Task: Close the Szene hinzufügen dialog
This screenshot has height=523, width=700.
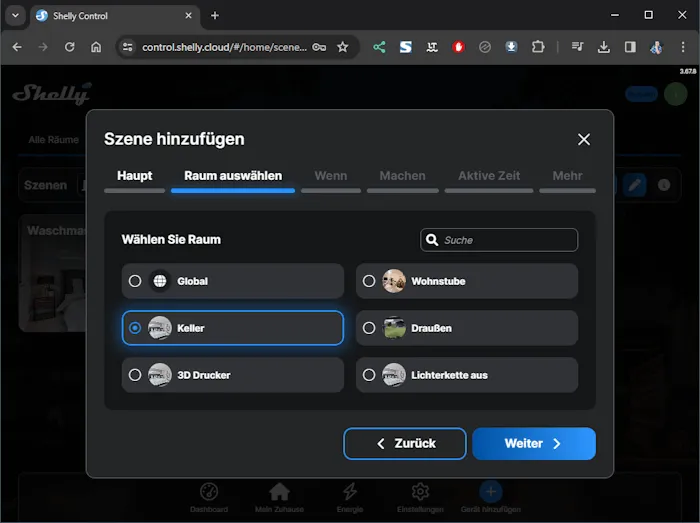Action: tap(584, 140)
